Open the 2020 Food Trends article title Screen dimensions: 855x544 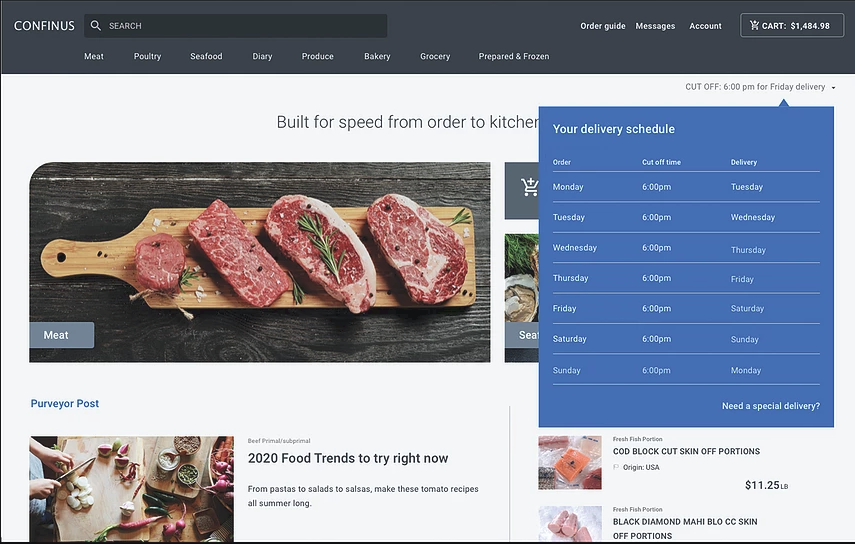[348, 458]
